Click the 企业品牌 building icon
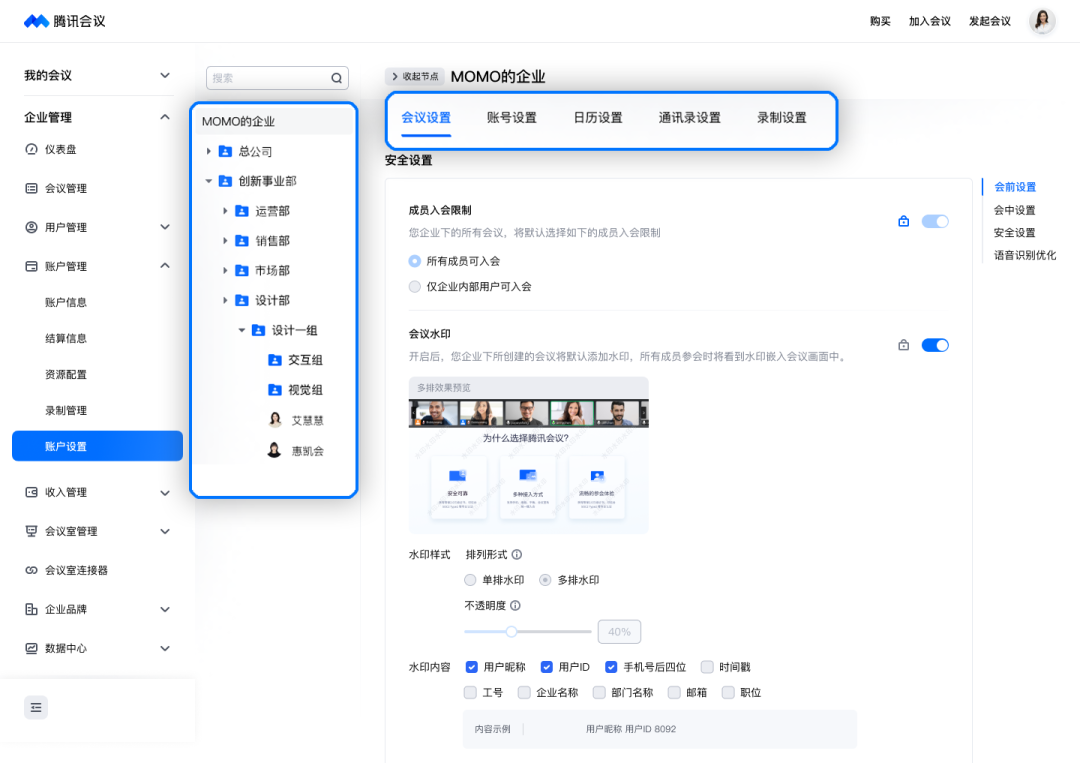 click(x=32, y=609)
